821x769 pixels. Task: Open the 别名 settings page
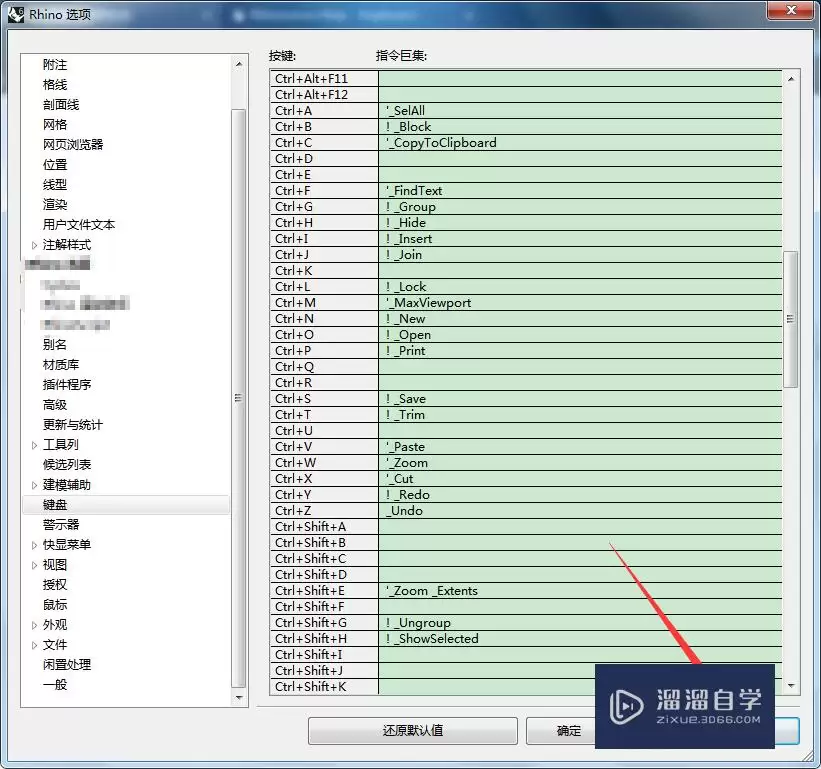tap(55, 345)
